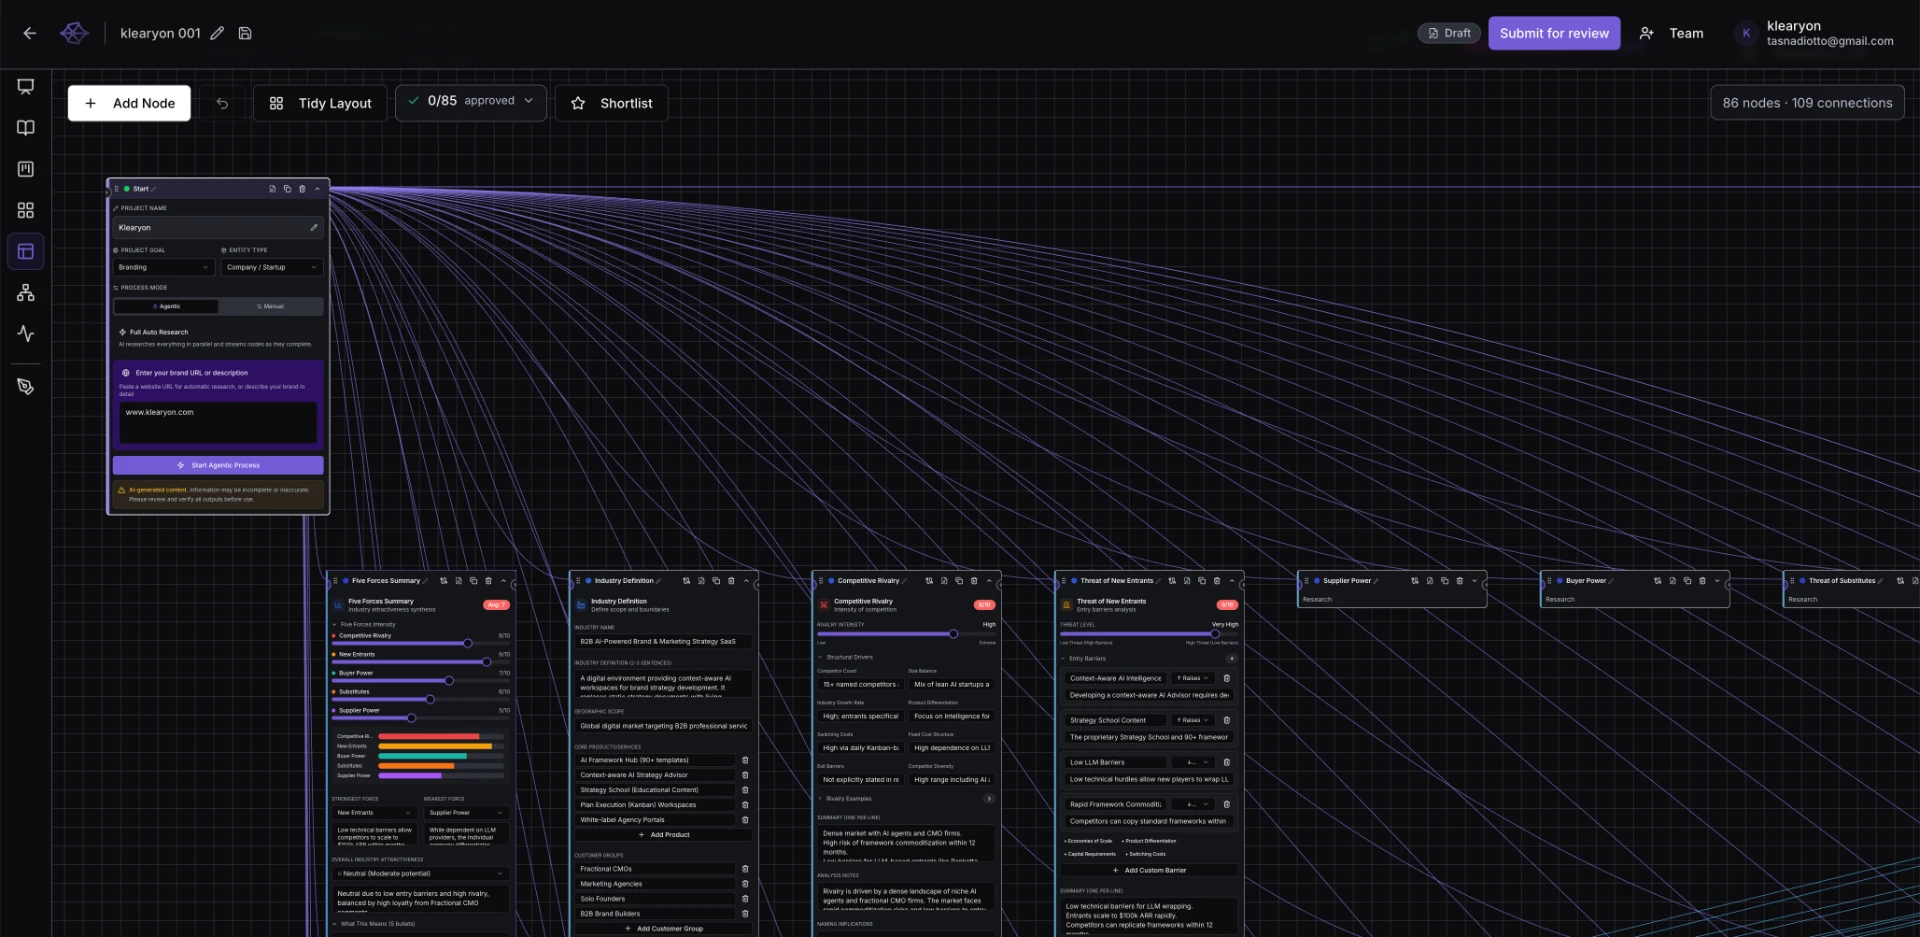Delete the Strategy School Content barrier
The image size is (1920, 937).
click(x=1227, y=720)
